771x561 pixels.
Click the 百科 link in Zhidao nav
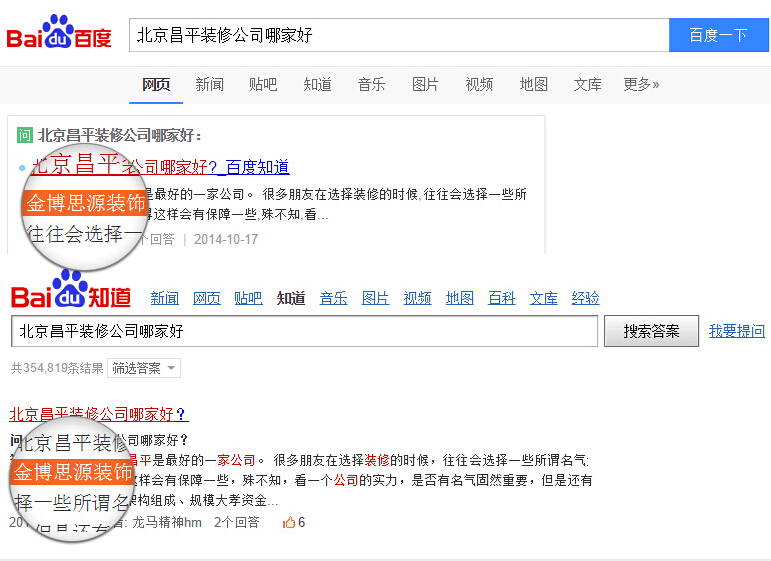[x=502, y=298]
